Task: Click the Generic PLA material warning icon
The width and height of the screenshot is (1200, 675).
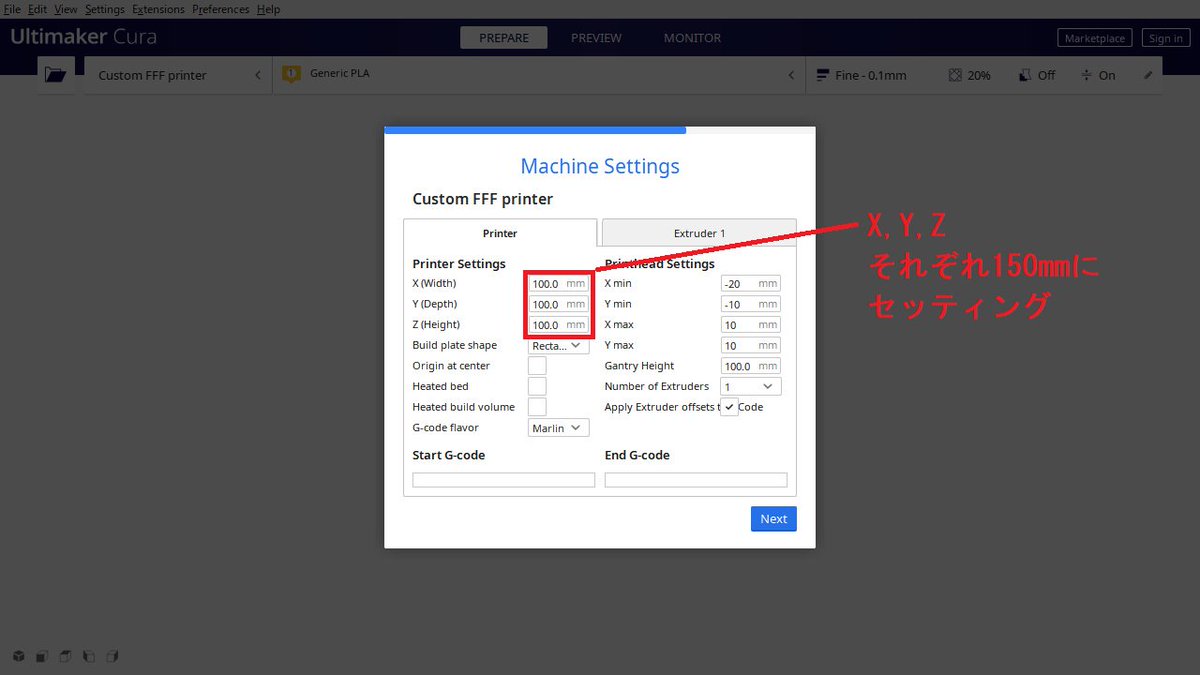Action: [x=291, y=74]
